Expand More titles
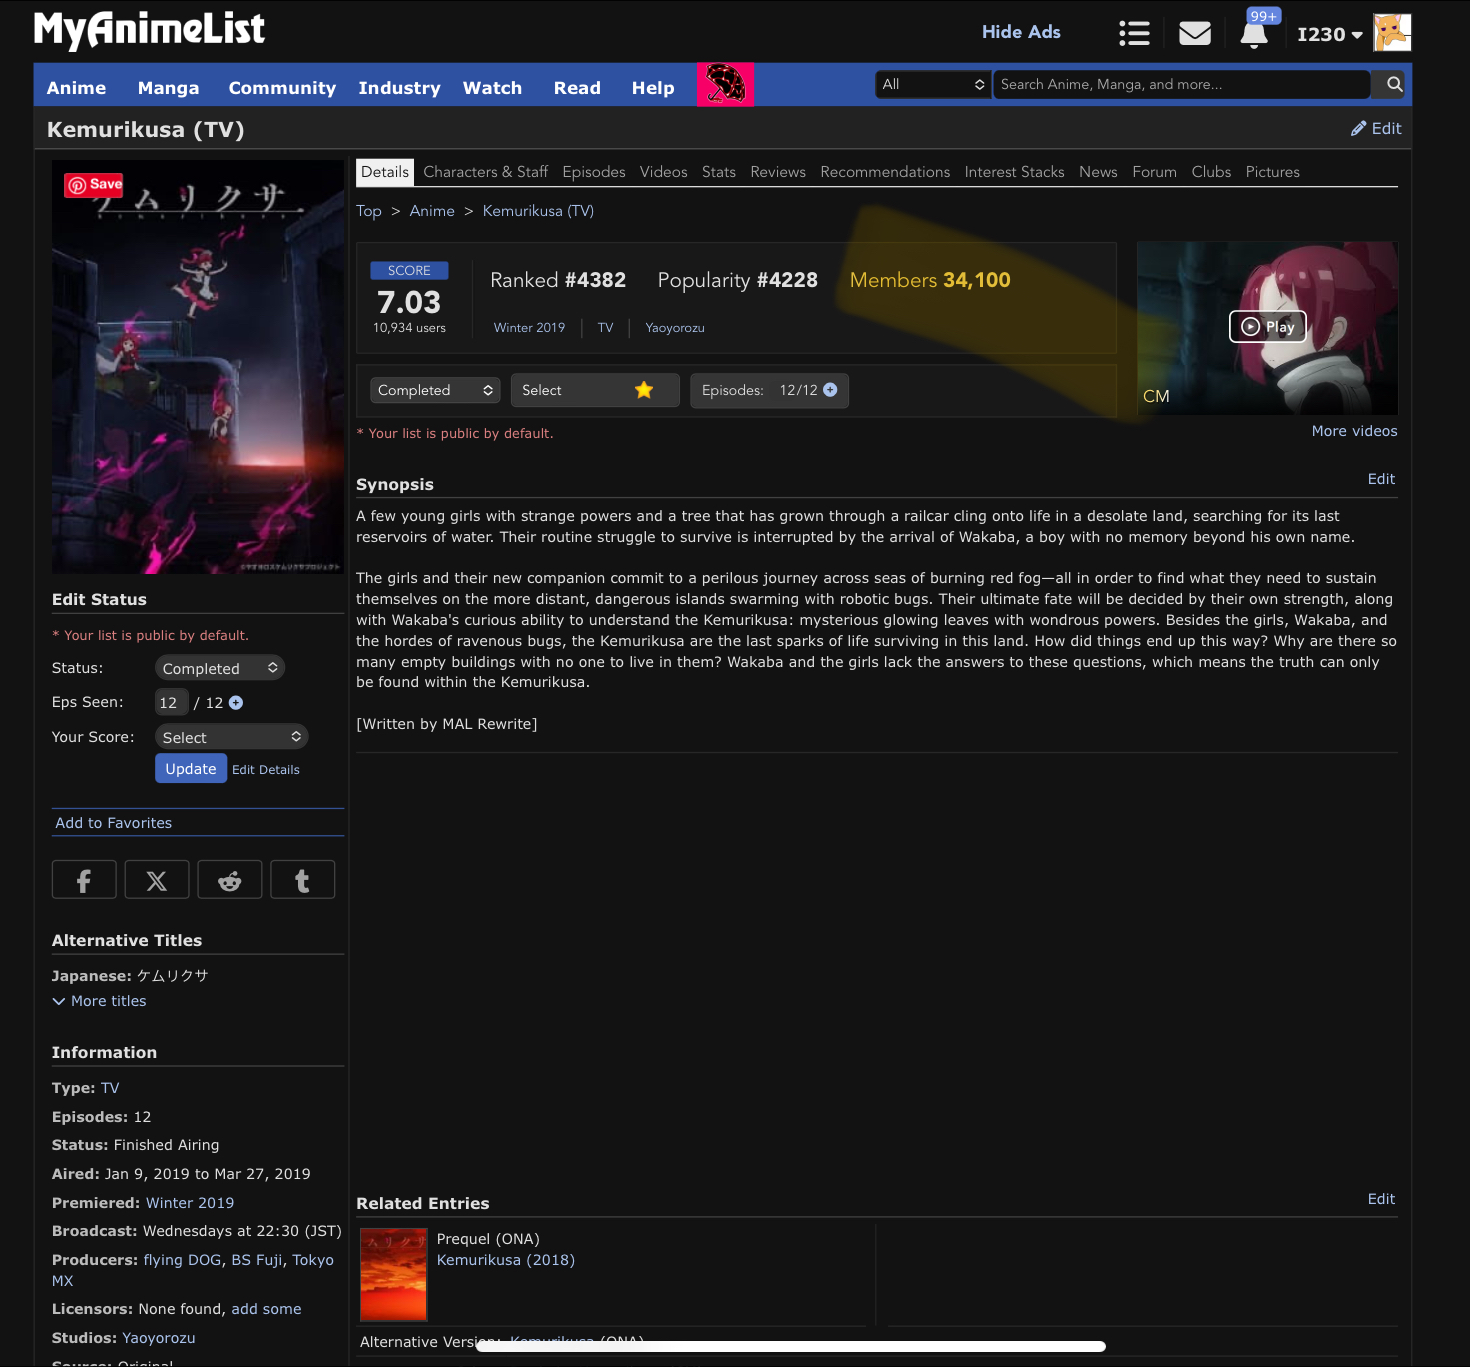The height and width of the screenshot is (1367, 1470). pos(99,1001)
